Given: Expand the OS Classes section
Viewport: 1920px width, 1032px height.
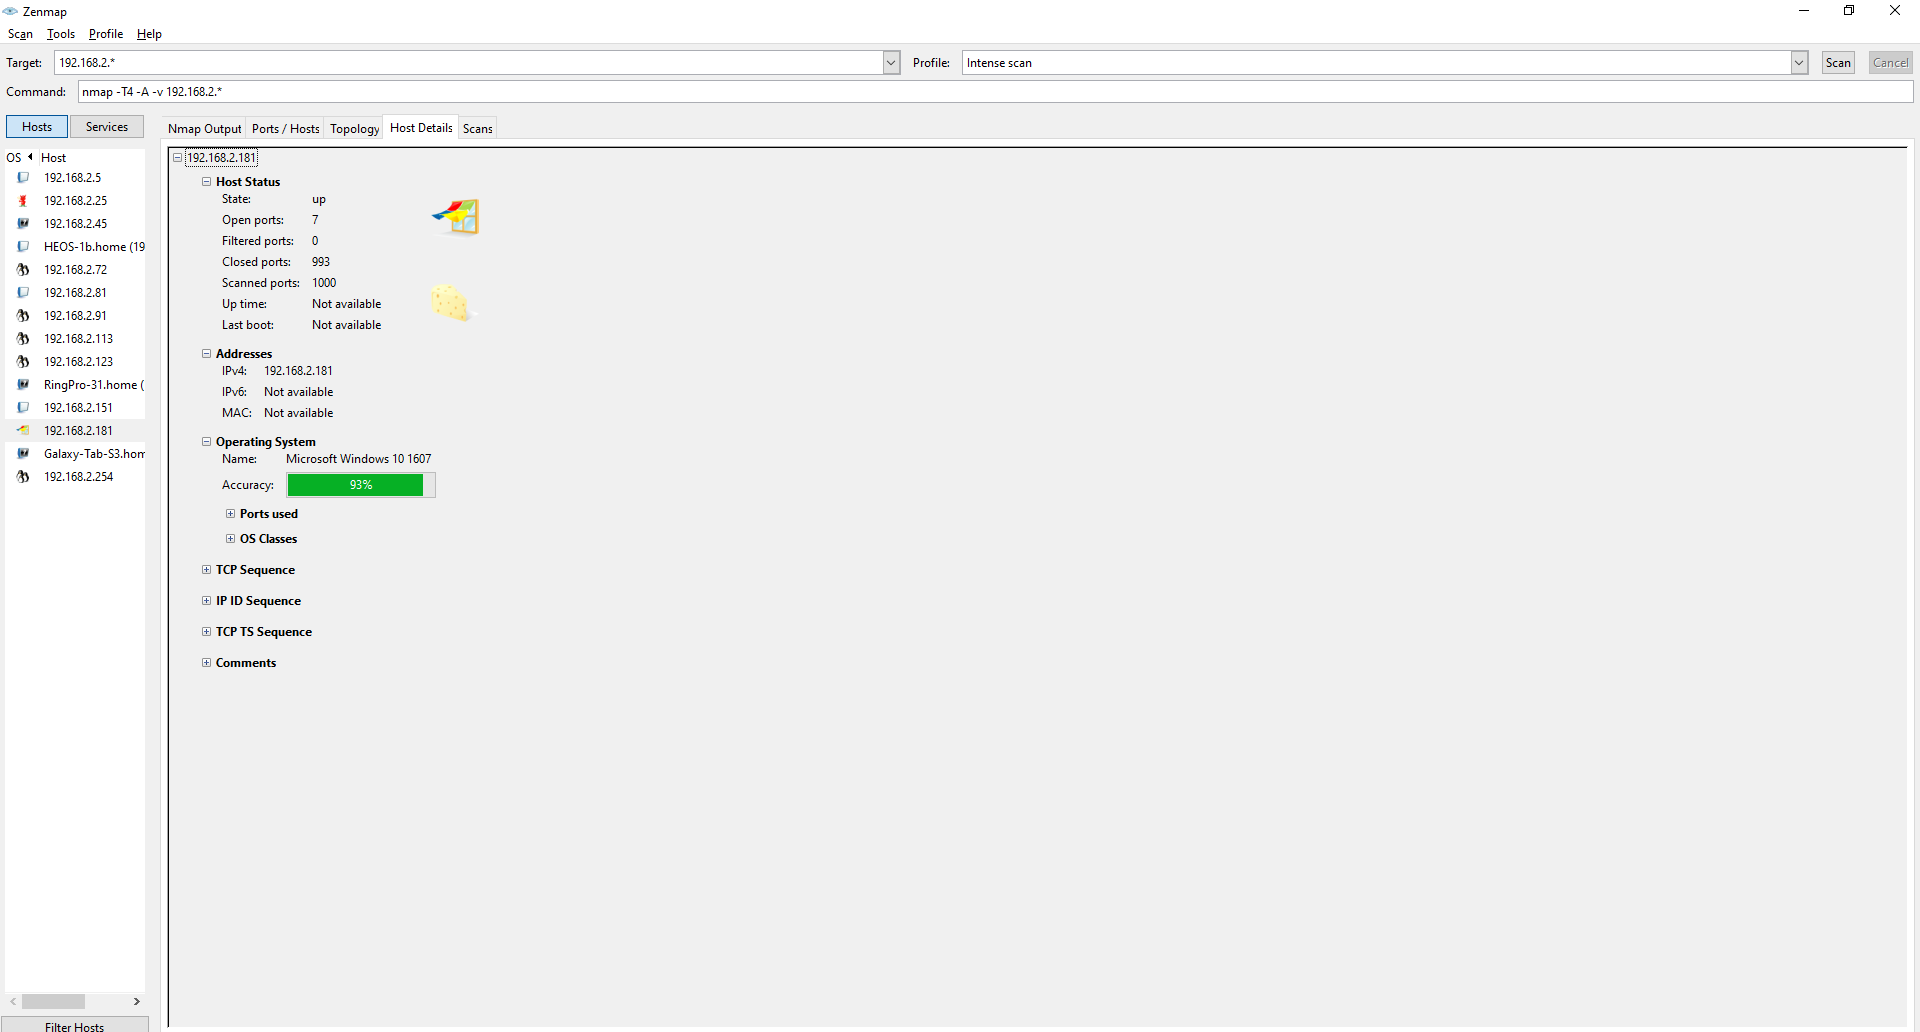Looking at the screenshot, I should (x=231, y=539).
